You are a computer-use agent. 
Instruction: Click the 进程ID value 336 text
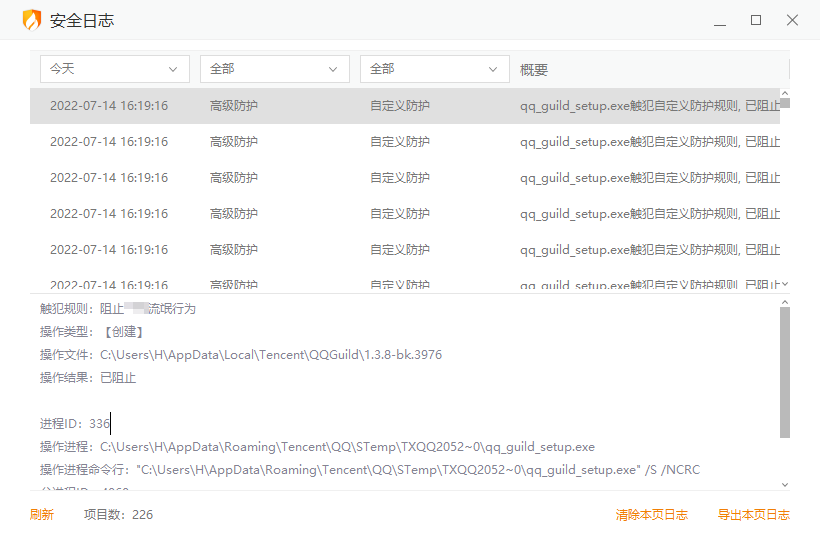click(99, 424)
